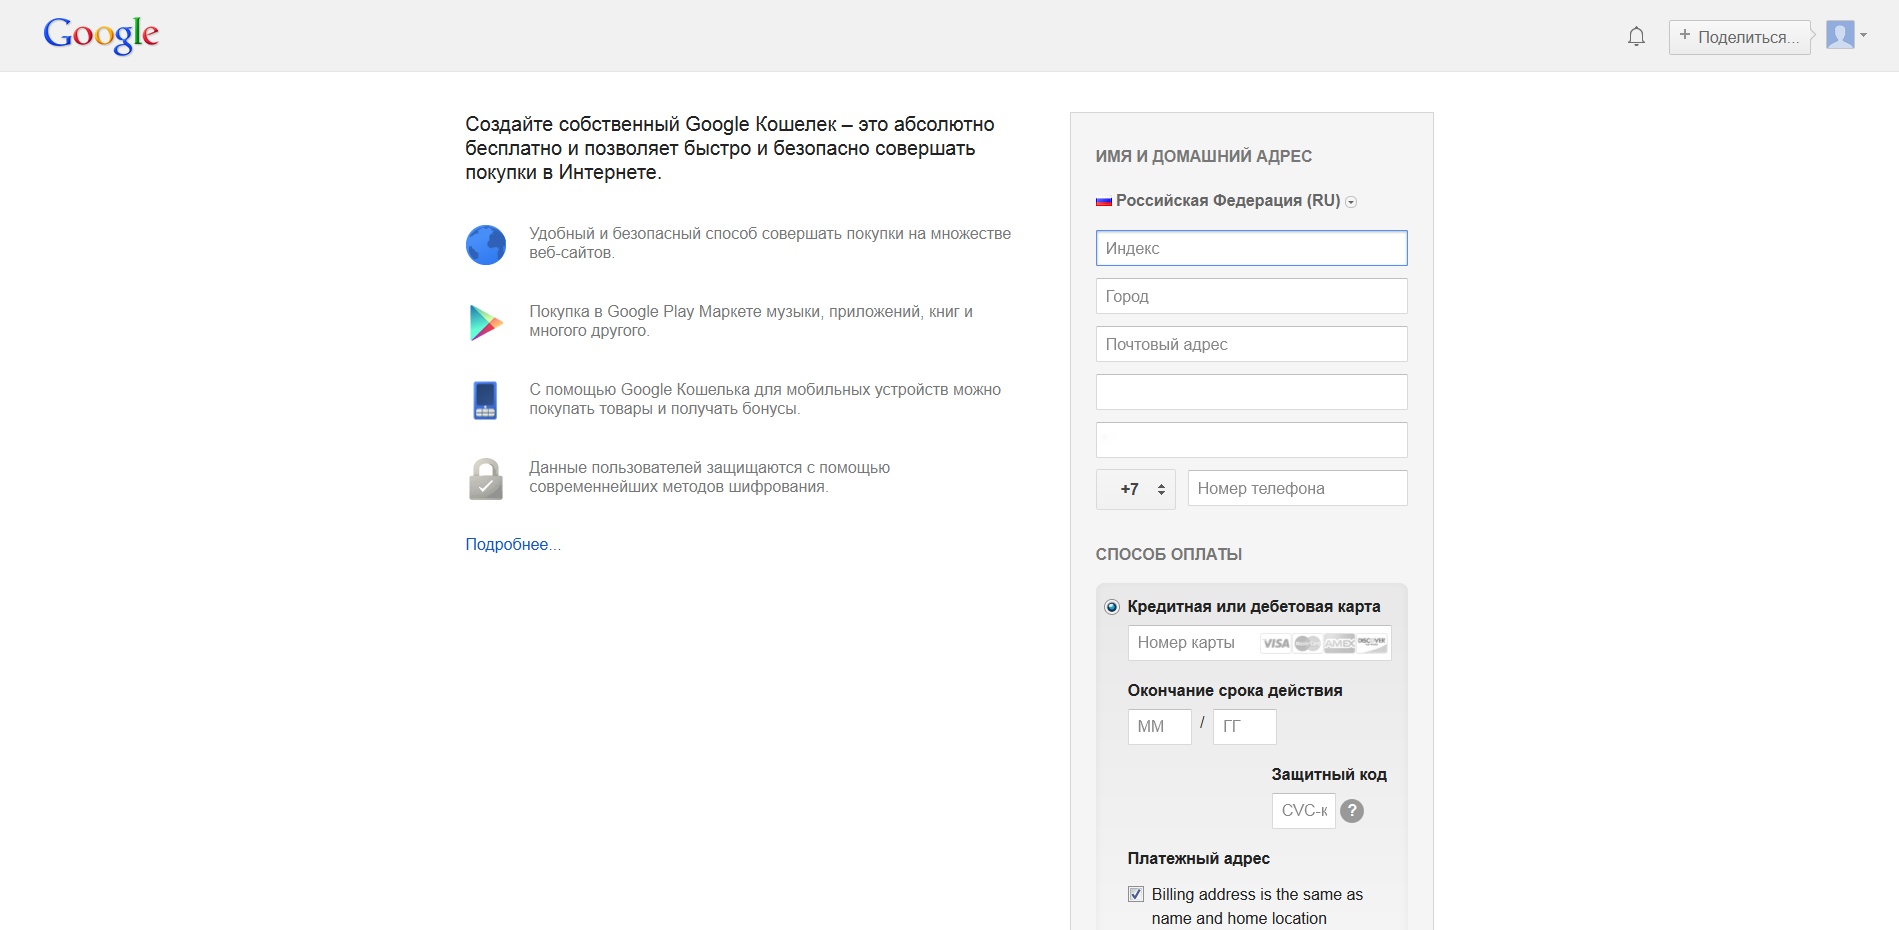Viewport: 1899px width, 930px height.
Task: Click the Поделиться share button
Action: point(1739,37)
